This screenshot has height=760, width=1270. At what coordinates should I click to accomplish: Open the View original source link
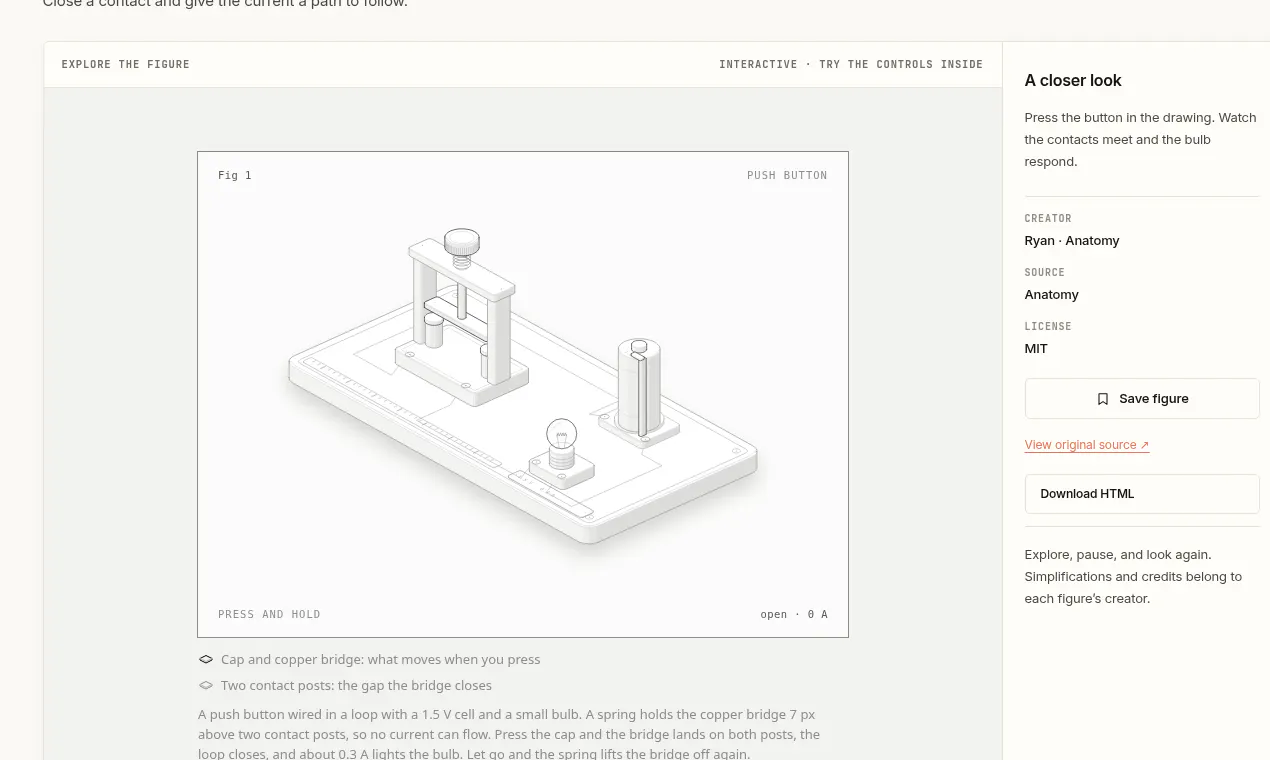[1086, 445]
